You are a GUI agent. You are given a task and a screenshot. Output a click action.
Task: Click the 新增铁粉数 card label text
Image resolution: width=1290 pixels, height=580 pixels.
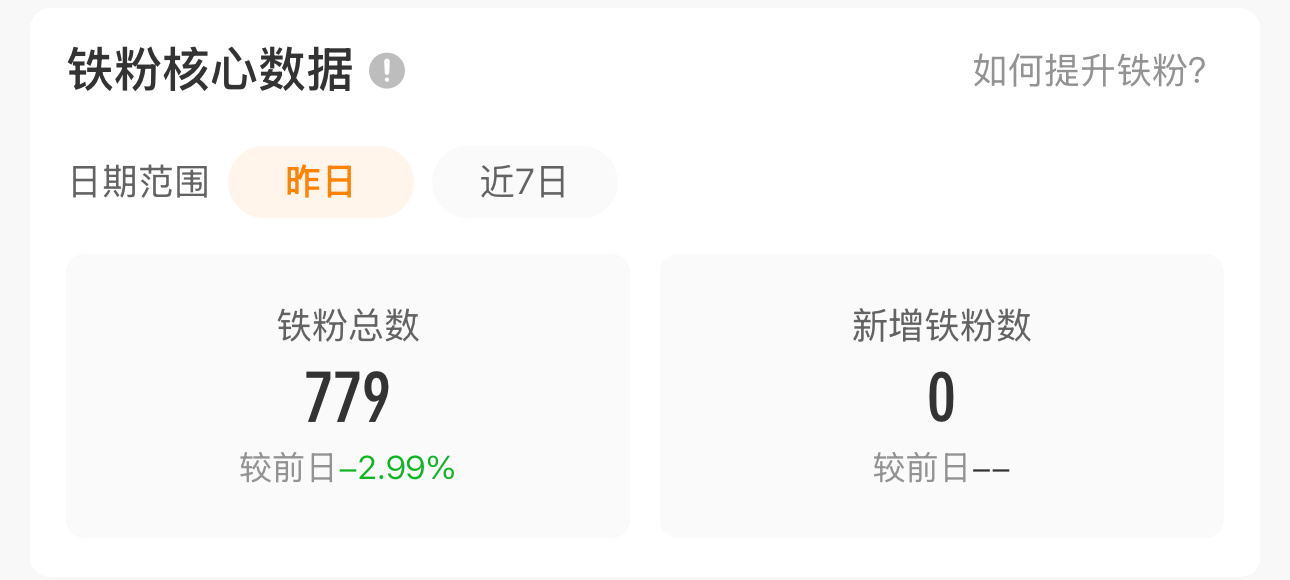tap(941, 325)
